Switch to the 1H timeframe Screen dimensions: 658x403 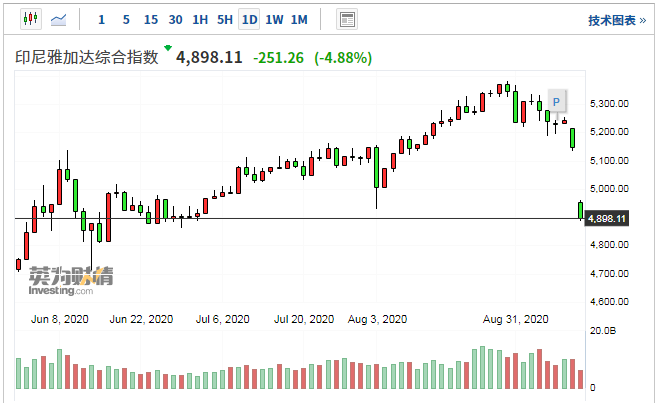pos(200,19)
